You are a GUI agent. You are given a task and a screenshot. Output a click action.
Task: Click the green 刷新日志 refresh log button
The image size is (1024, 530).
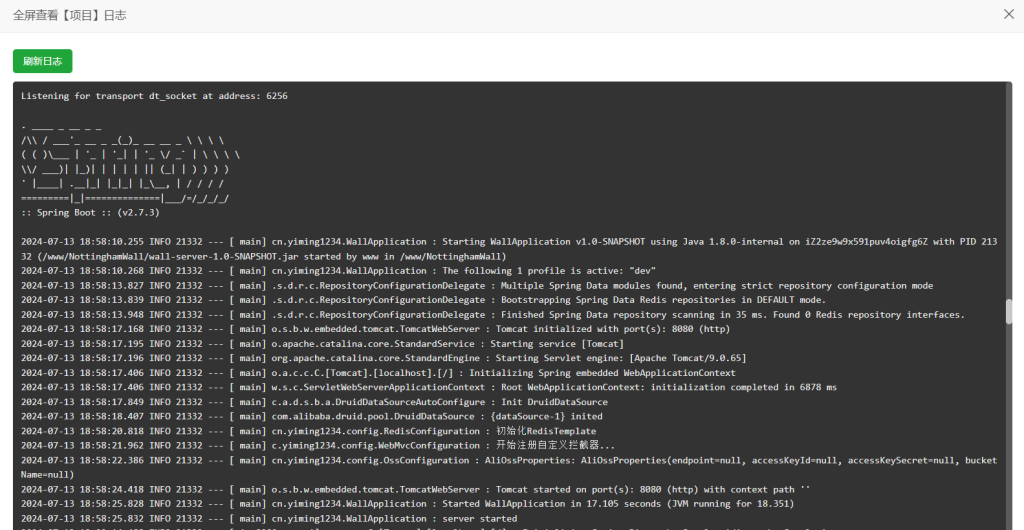42,61
